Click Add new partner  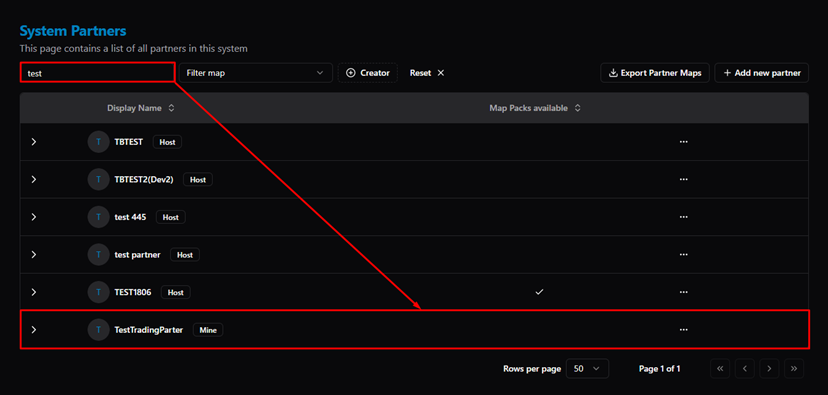pyautogui.click(x=761, y=73)
